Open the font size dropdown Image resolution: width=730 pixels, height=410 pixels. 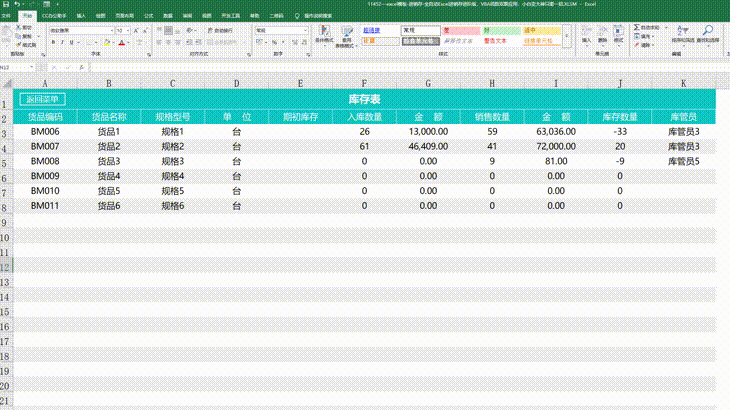tap(128, 31)
